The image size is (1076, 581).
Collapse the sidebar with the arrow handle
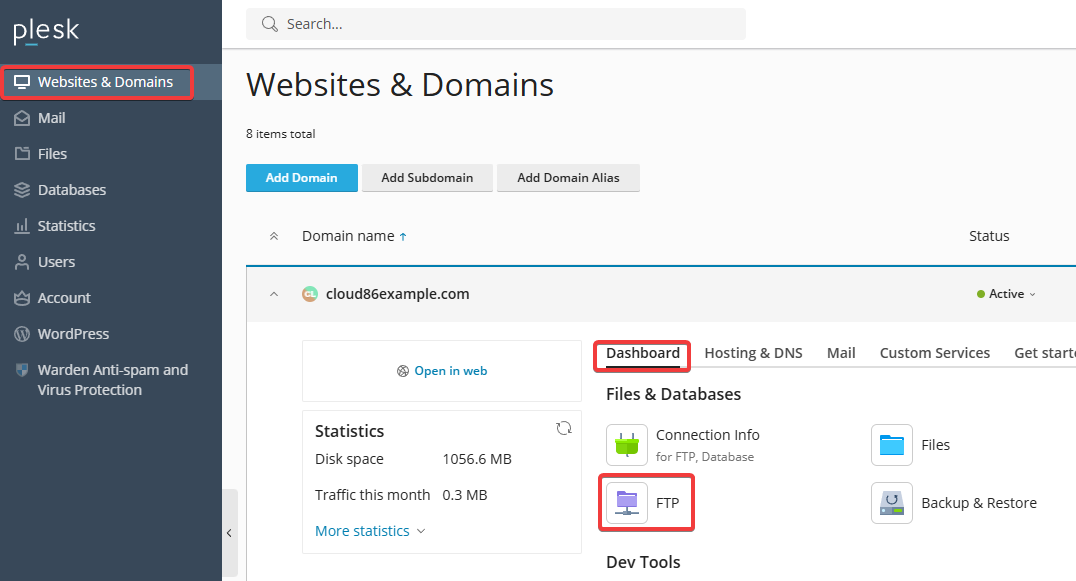[229, 533]
